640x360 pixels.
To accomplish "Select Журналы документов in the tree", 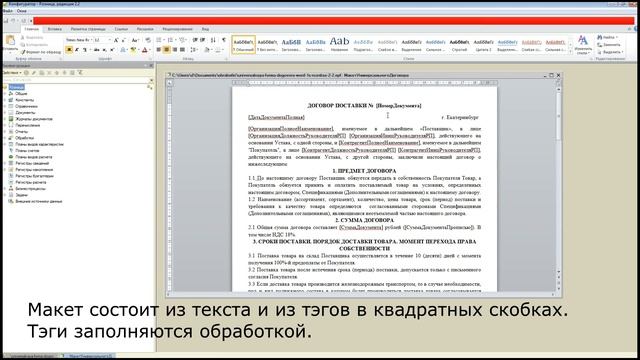I will coord(34,119).
